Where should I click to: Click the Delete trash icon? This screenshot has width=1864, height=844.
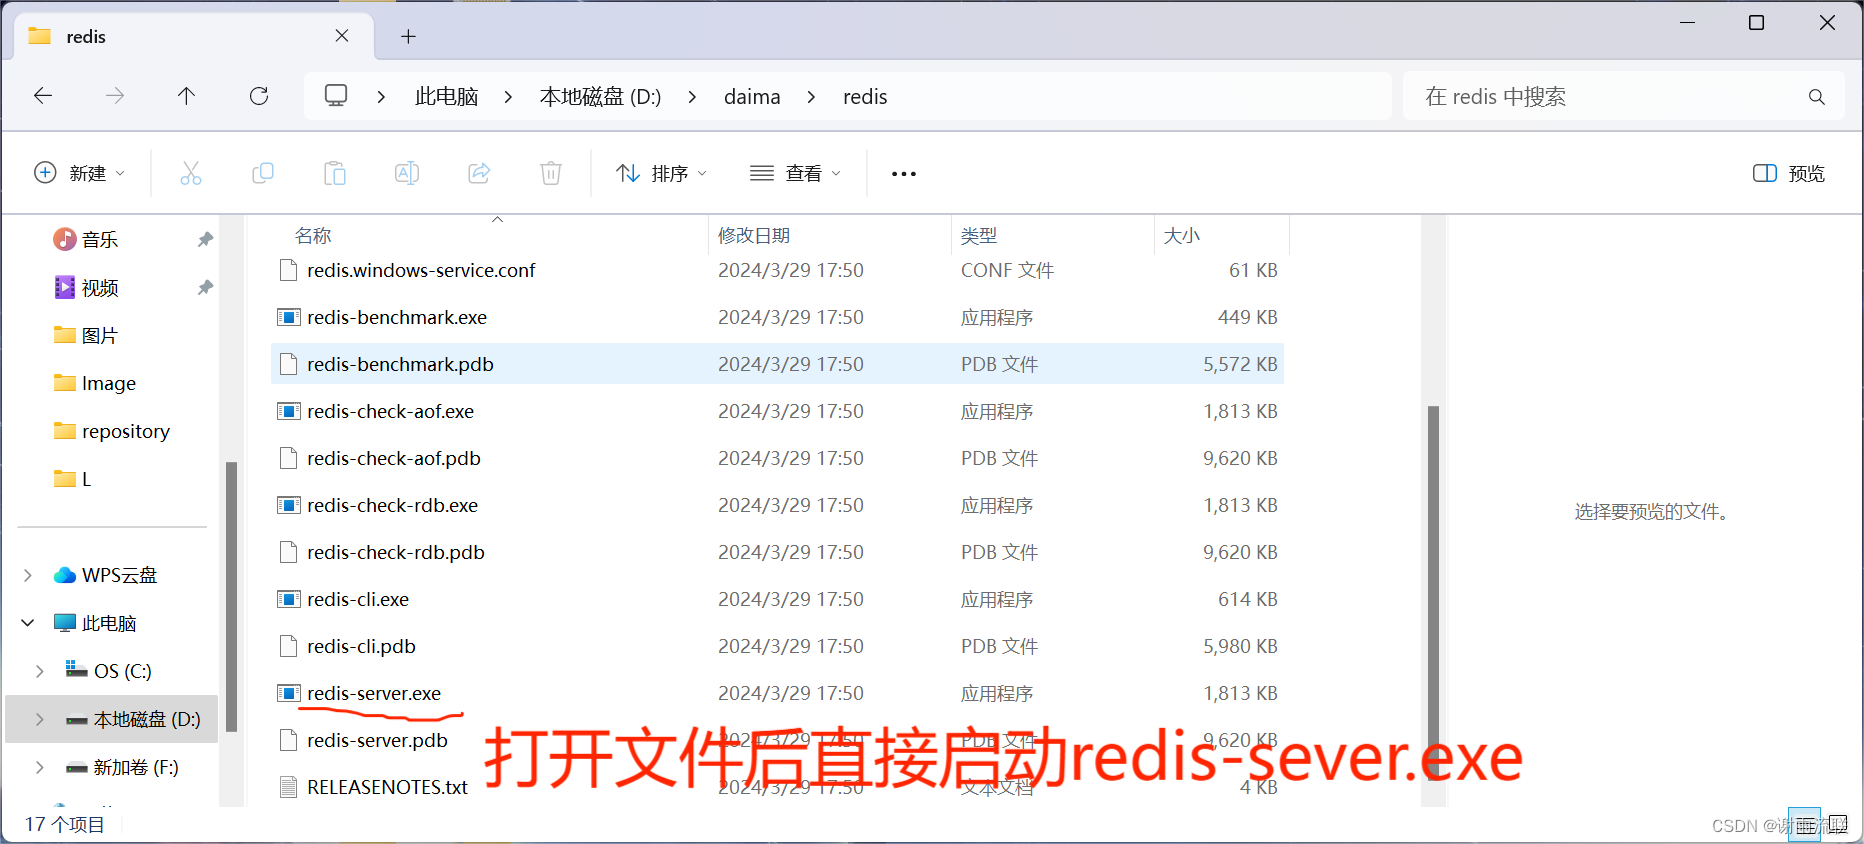click(x=551, y=173)
